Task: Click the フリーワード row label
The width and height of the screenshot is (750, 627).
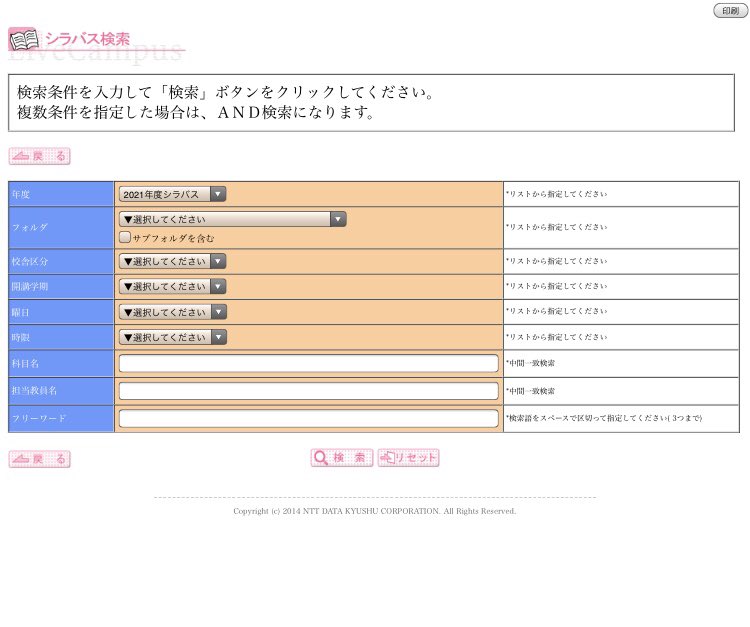Action: 39,418
